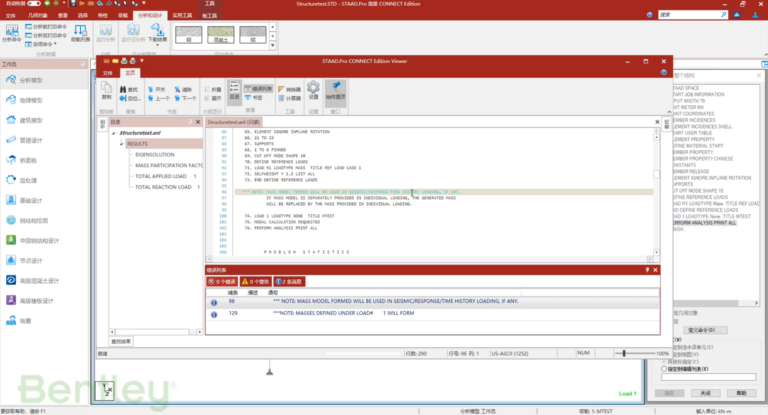The height and width of the screenshot is (415, 768).
Task: Click the edit list input field
Action: tap(708, 377)
